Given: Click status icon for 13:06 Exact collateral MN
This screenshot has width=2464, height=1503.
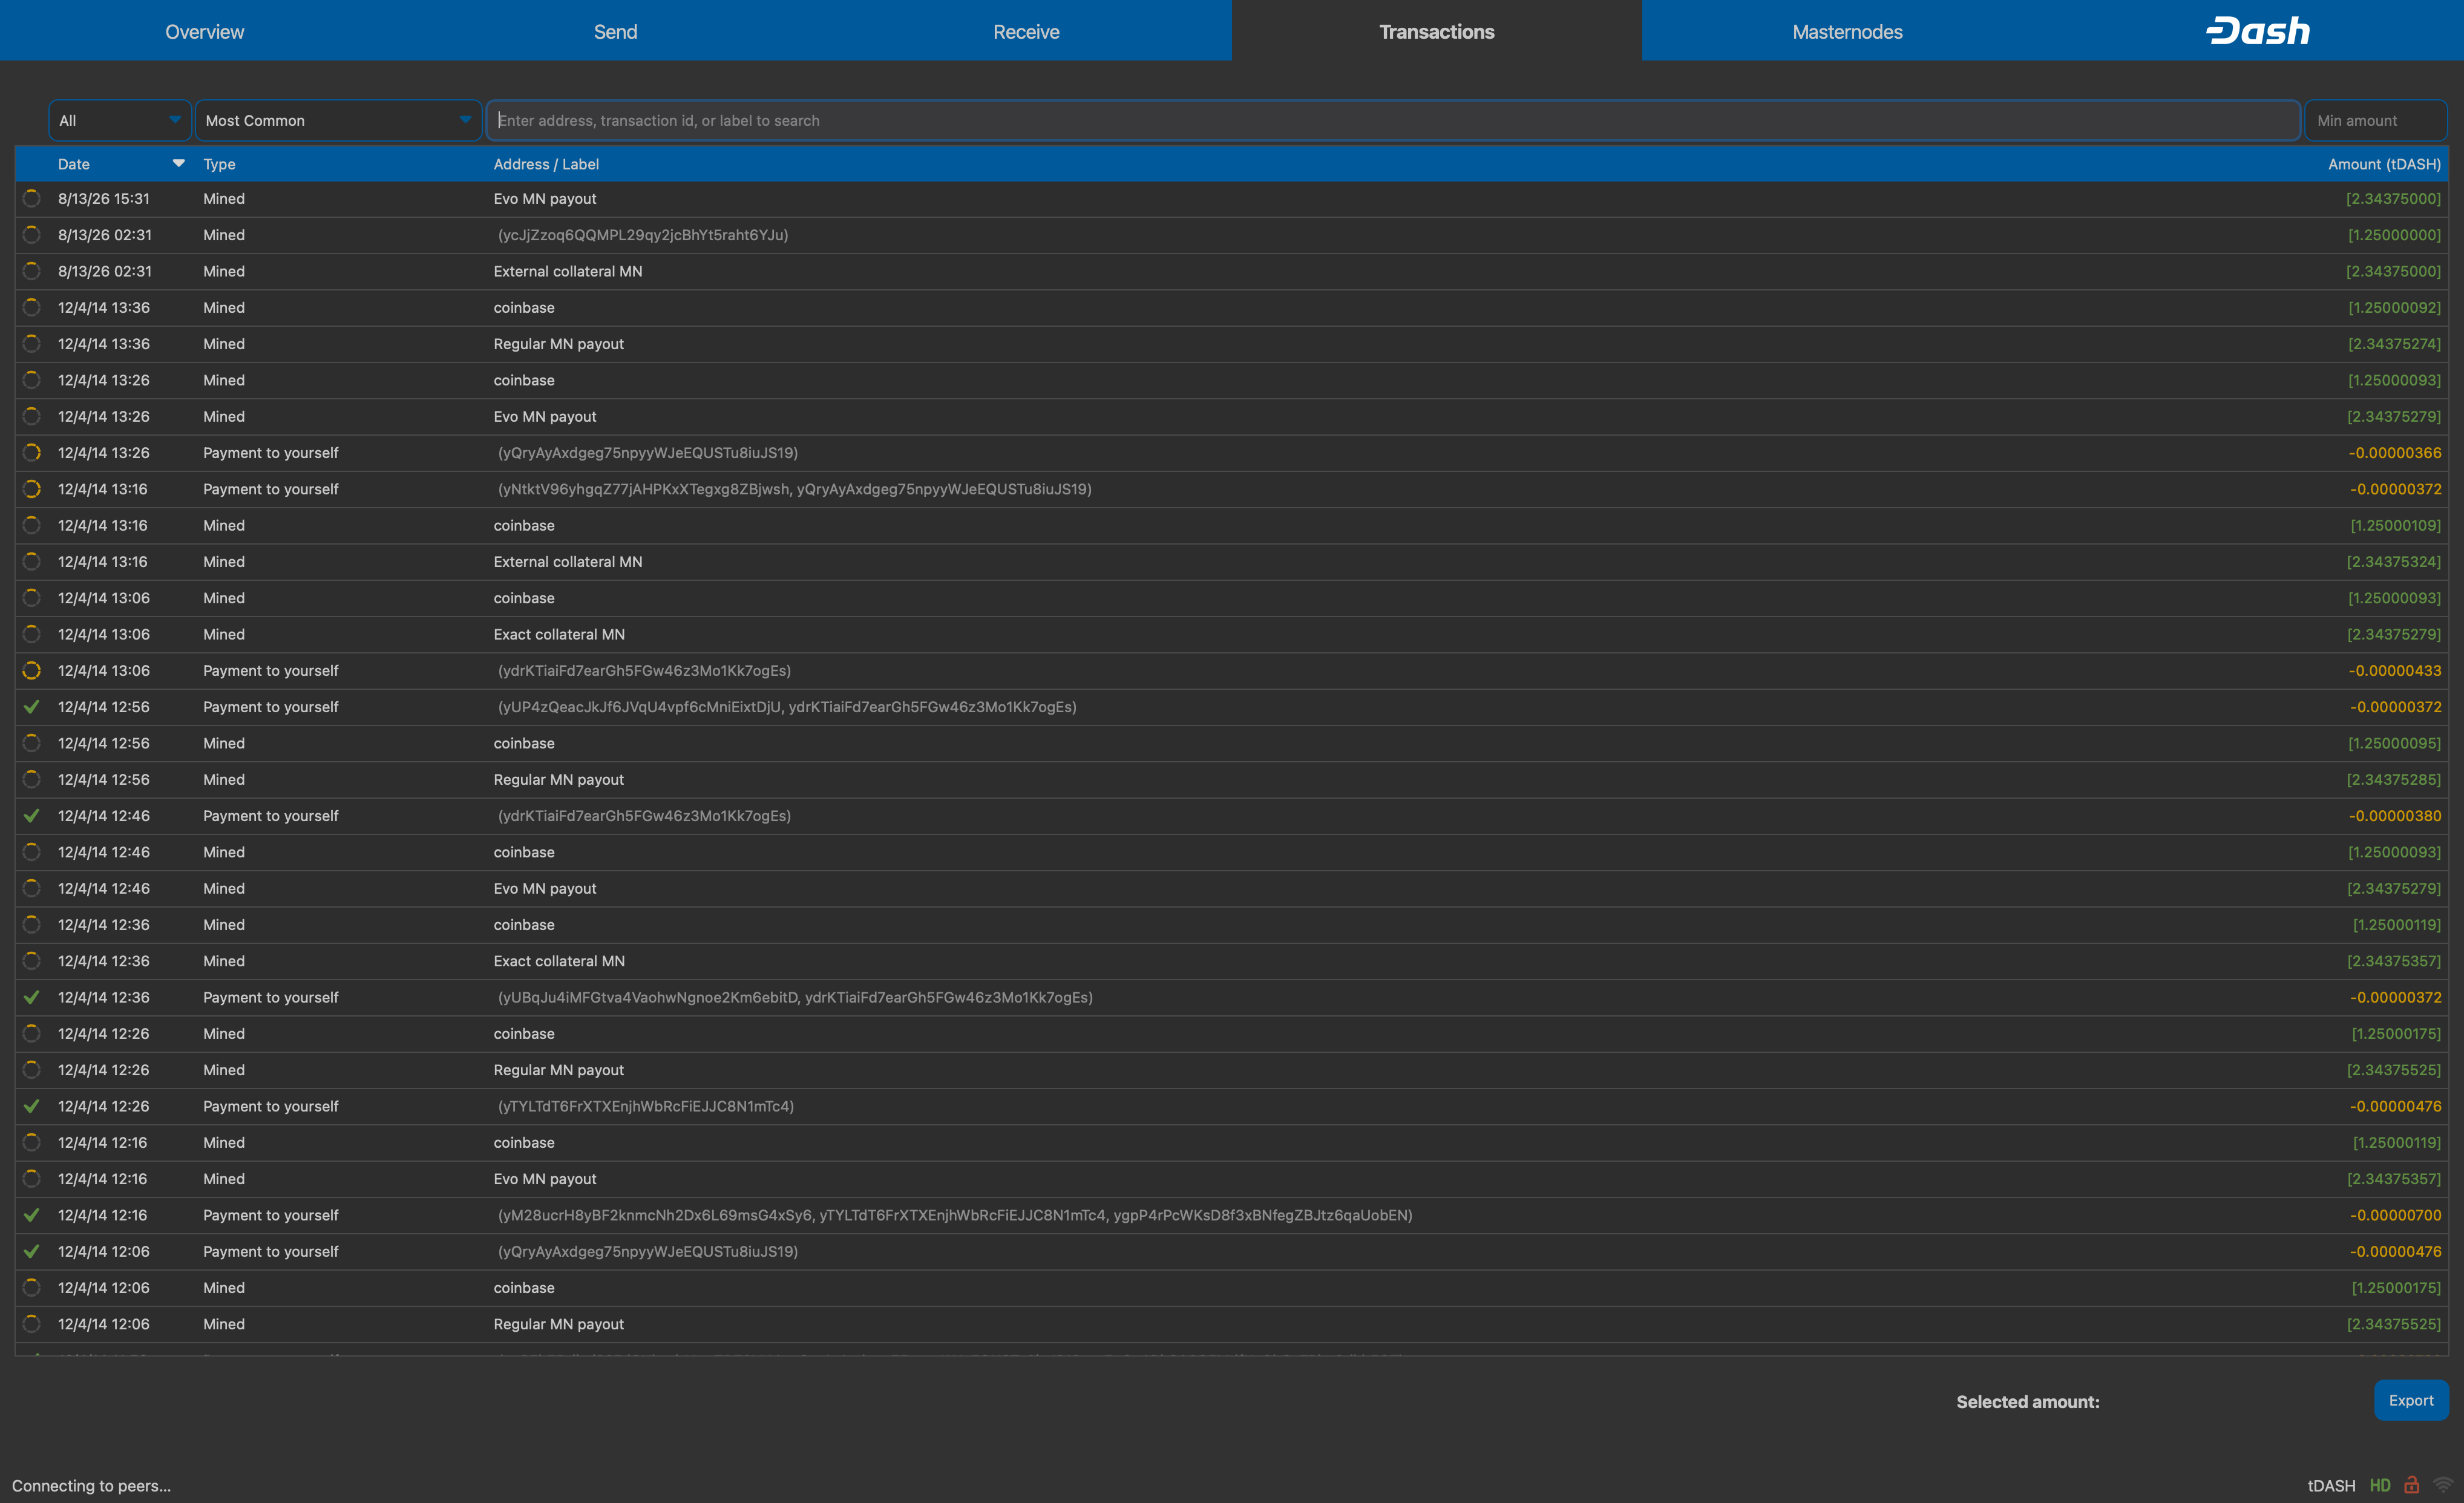Looking at the screenshot, I should point(32,634).
